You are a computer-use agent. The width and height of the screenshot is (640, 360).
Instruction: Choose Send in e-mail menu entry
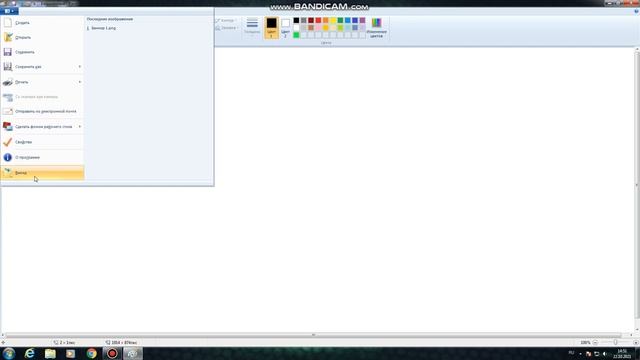tap(42, 111)
